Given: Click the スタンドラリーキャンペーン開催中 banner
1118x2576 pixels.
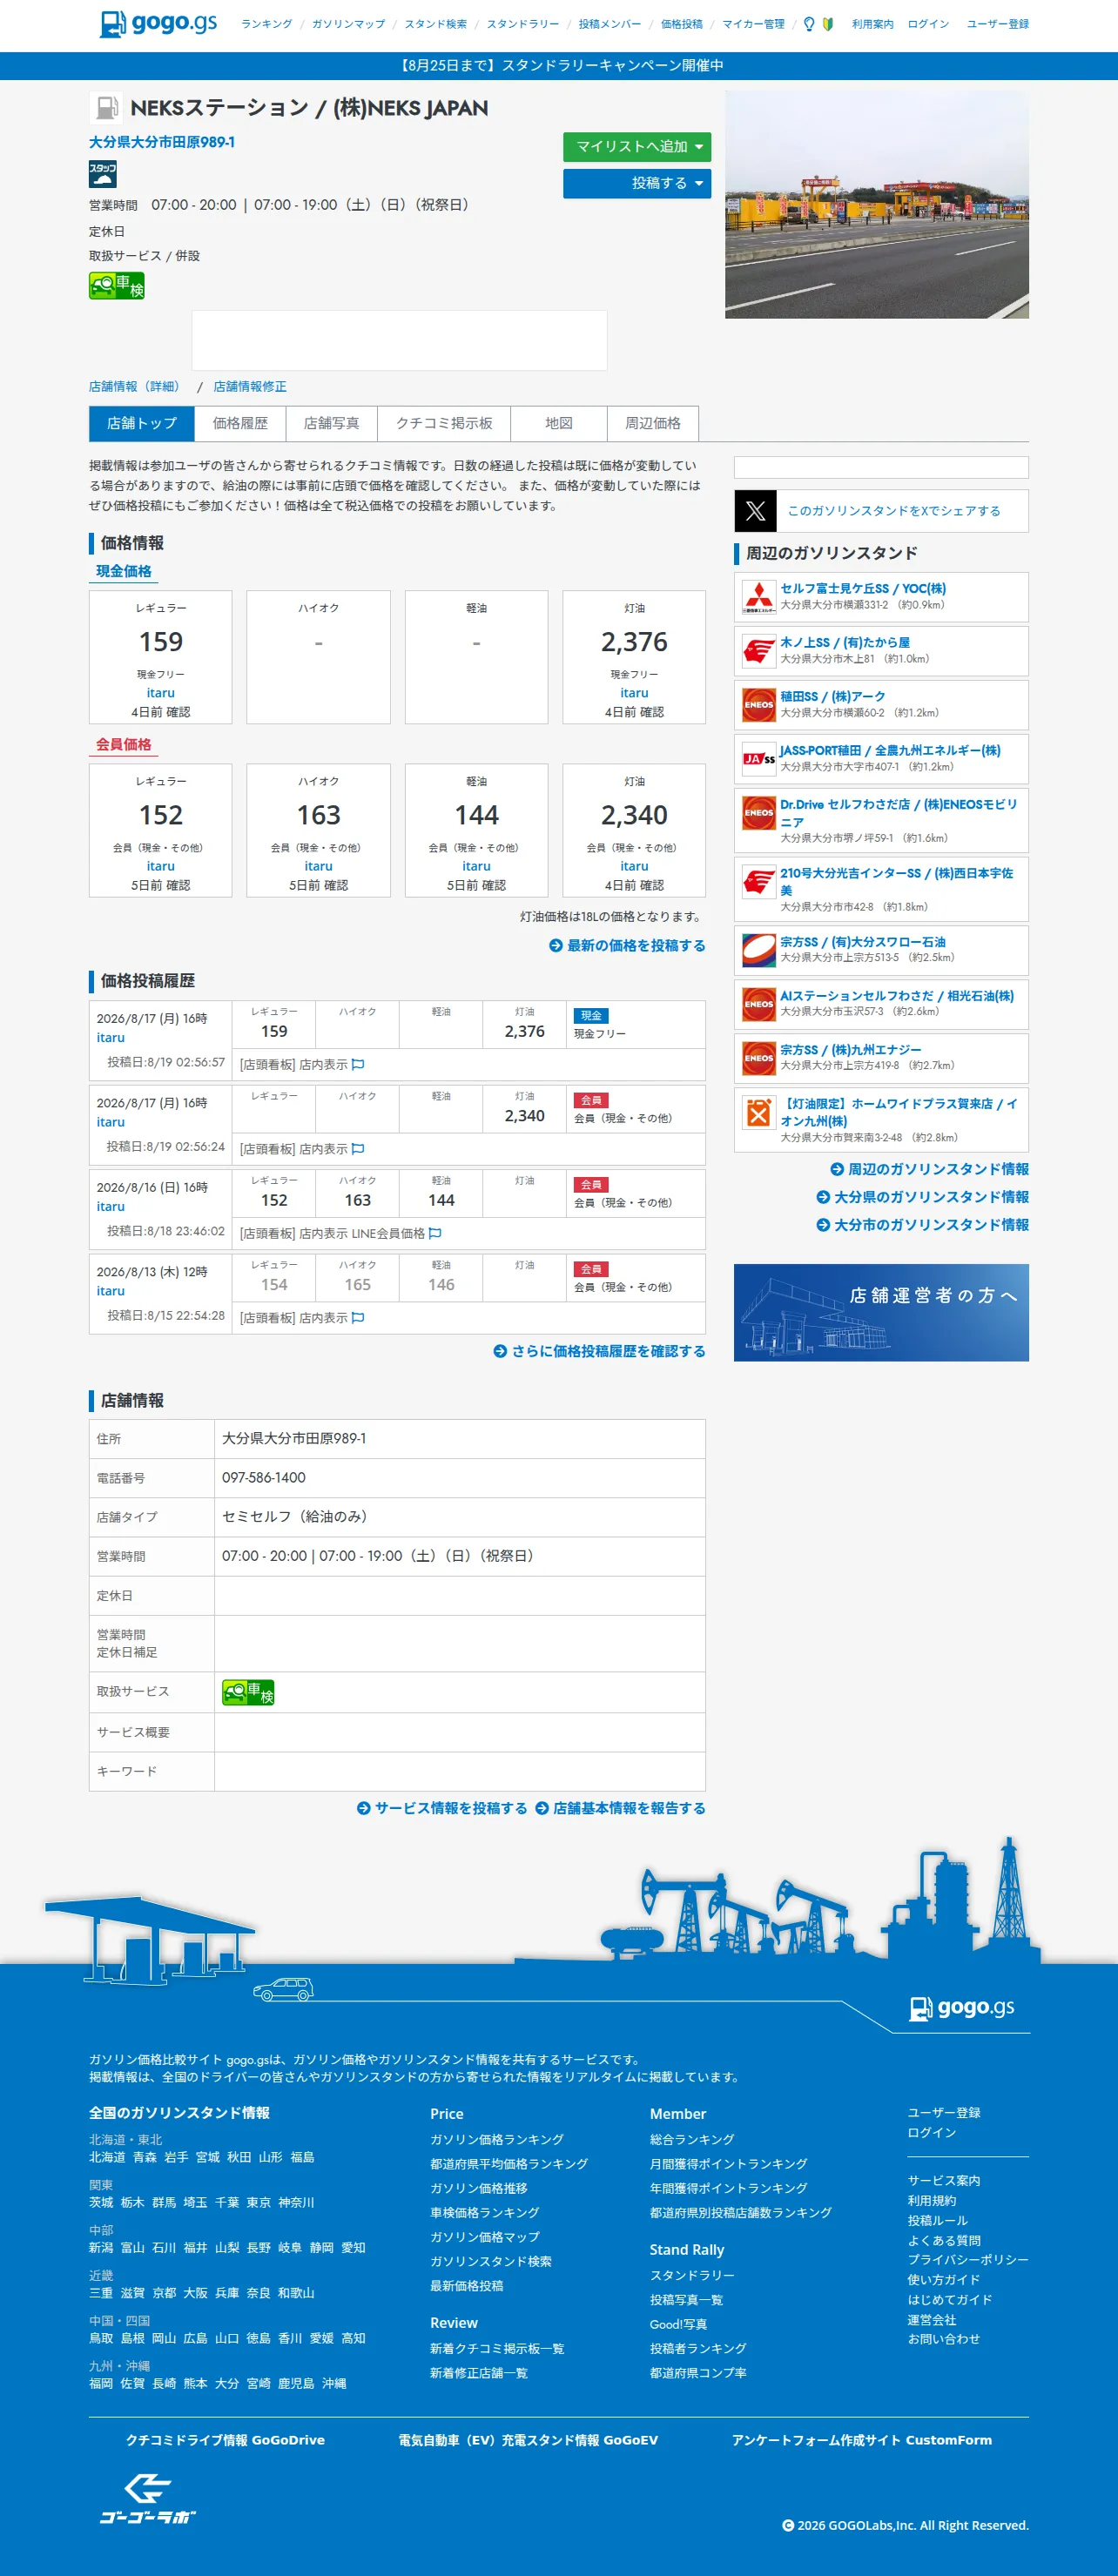Looking at the screenshot, I should (x=559, y=66).
